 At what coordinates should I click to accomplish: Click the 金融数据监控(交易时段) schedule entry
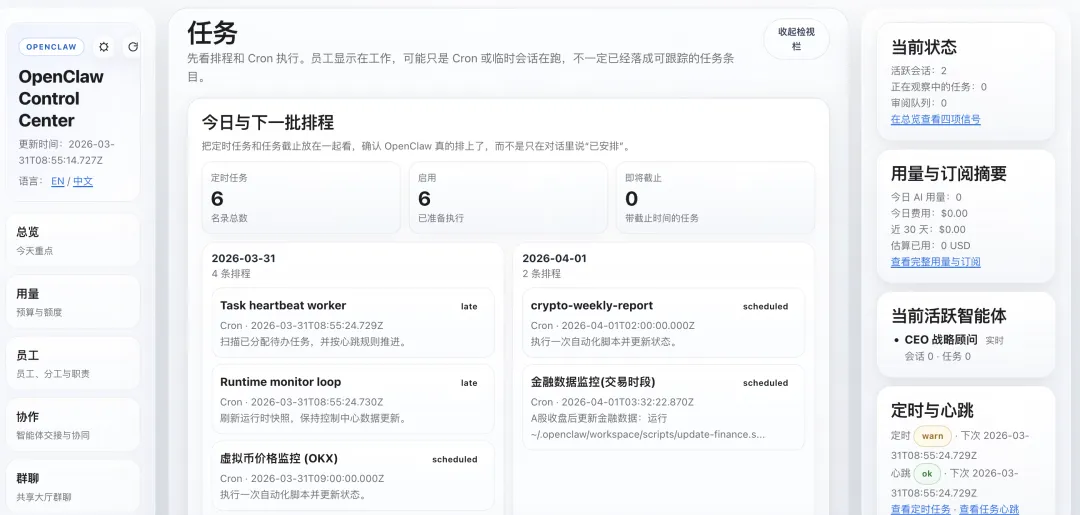[663, 407]
